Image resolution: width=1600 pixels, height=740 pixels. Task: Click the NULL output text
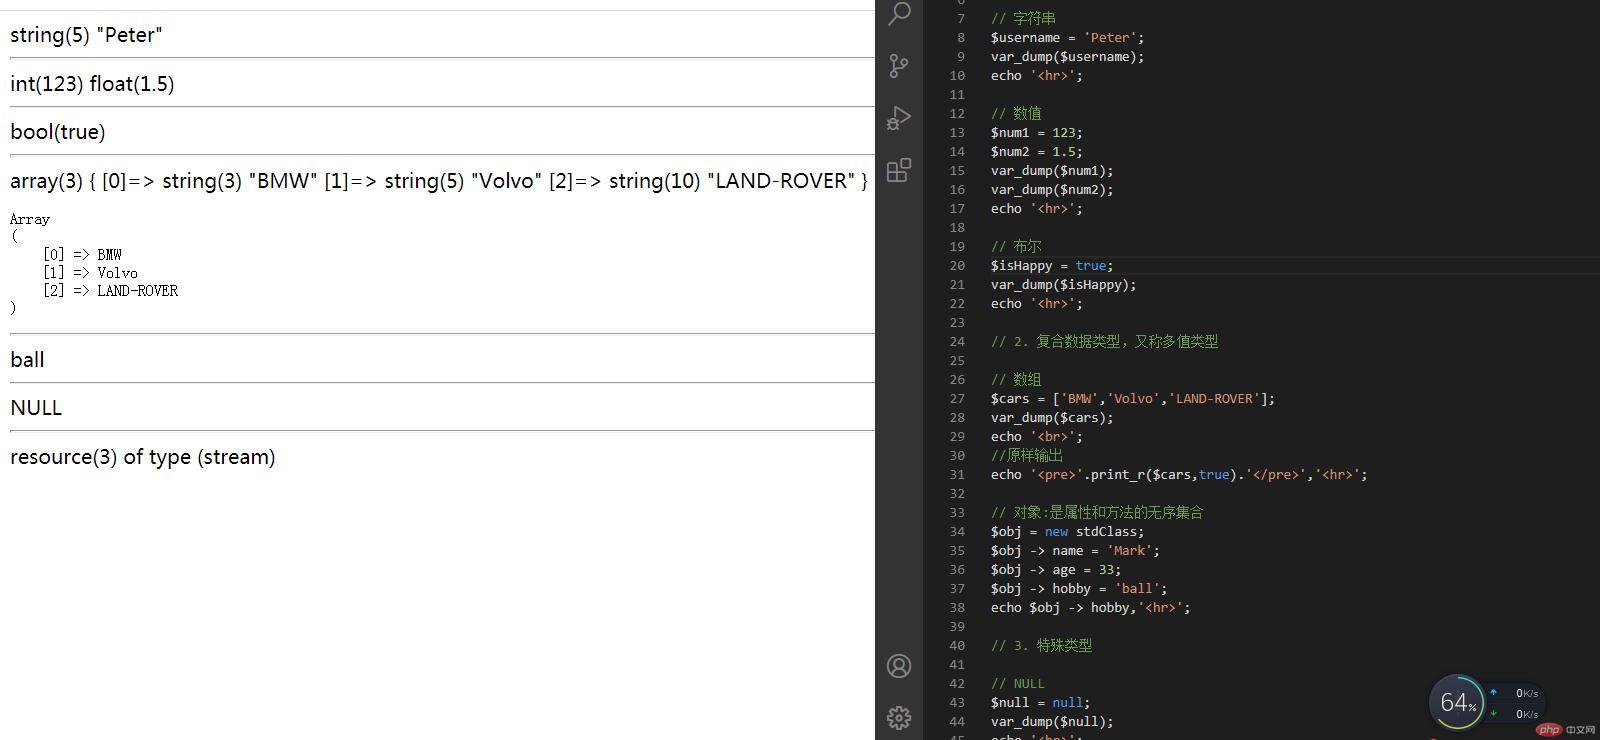pyautogui.click(x=36, y=408)
